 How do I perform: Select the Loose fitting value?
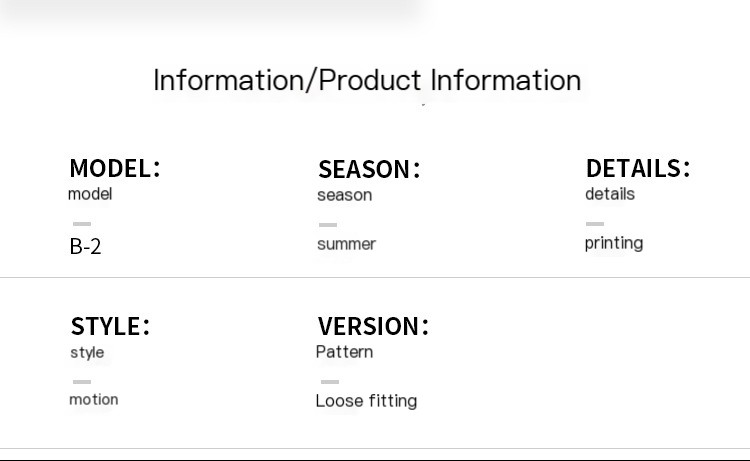(366, 401)
